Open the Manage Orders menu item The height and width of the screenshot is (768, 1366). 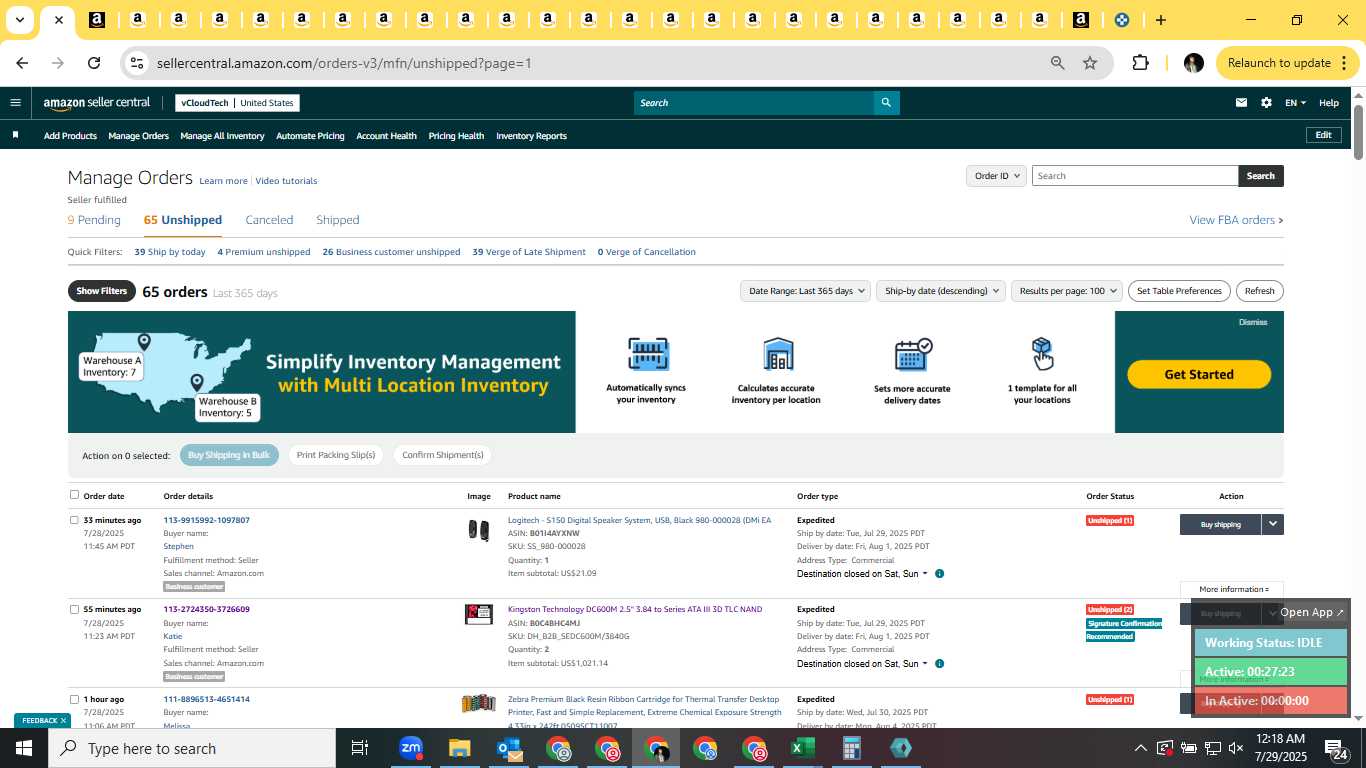(x=138, y=136)
